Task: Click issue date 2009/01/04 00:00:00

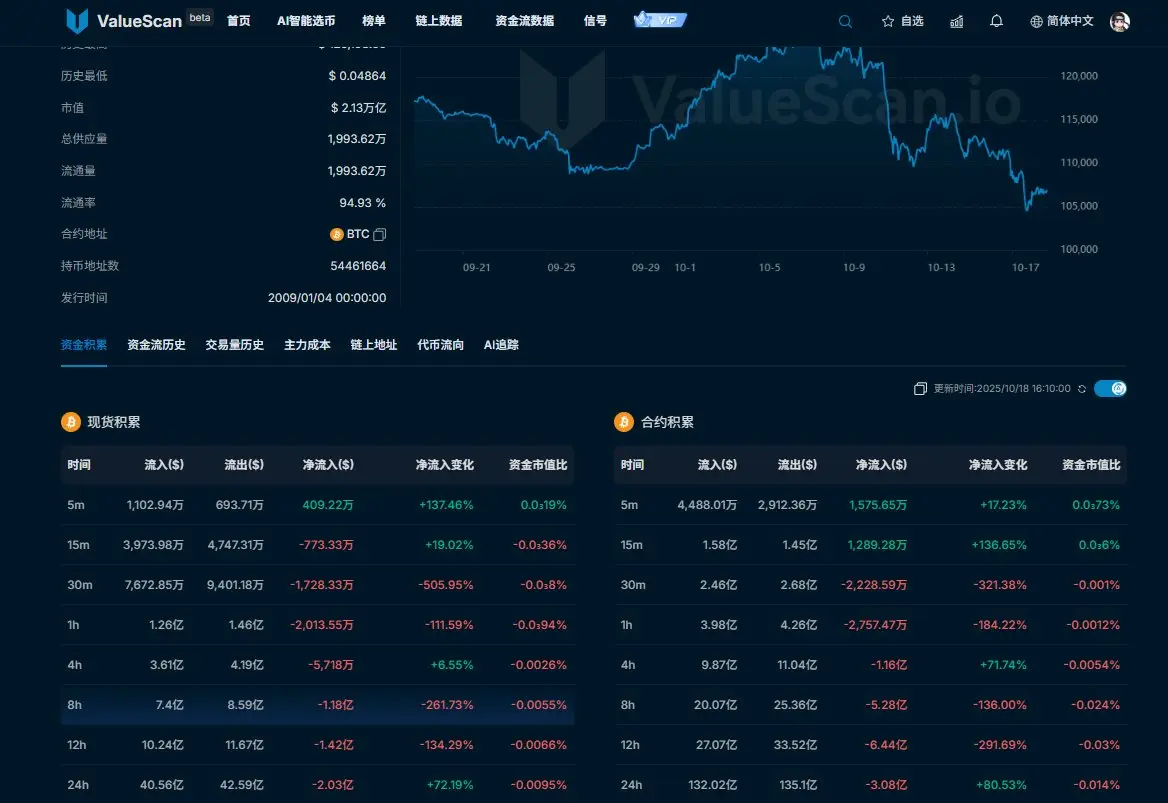Action: pos(327,298)
